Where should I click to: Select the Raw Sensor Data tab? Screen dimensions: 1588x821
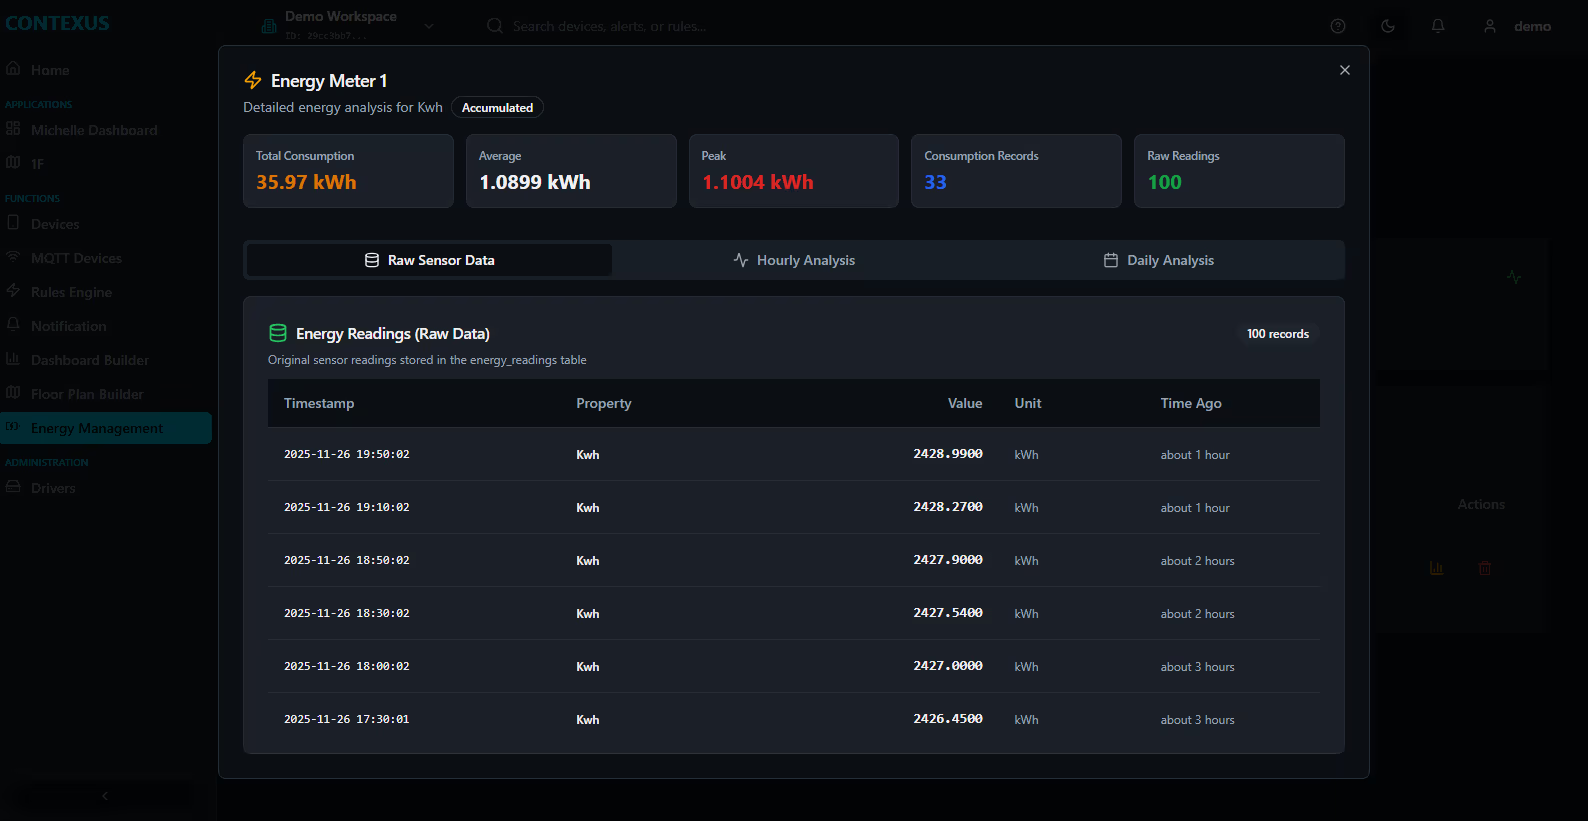tap(429, 260)
